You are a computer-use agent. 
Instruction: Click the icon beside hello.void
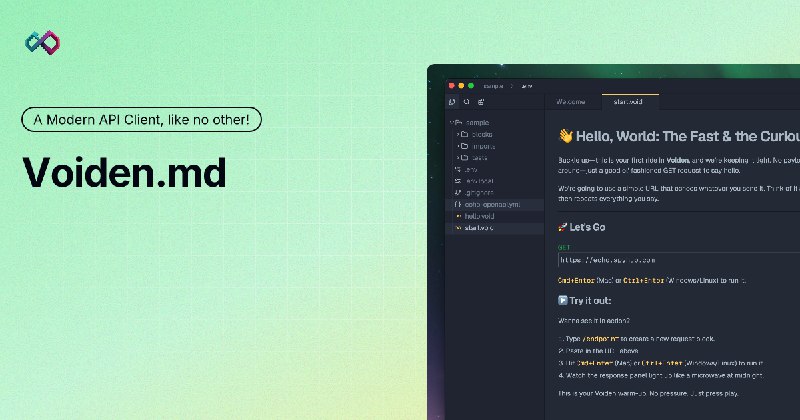click(458, 216)
